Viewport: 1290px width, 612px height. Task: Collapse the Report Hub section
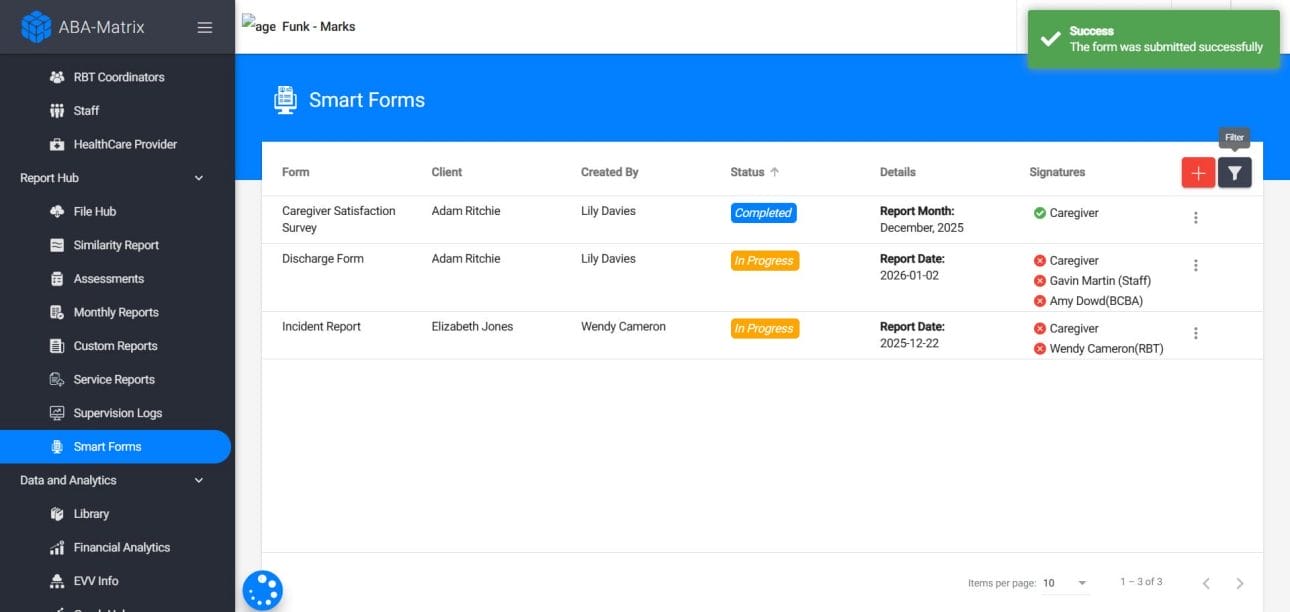198,178
